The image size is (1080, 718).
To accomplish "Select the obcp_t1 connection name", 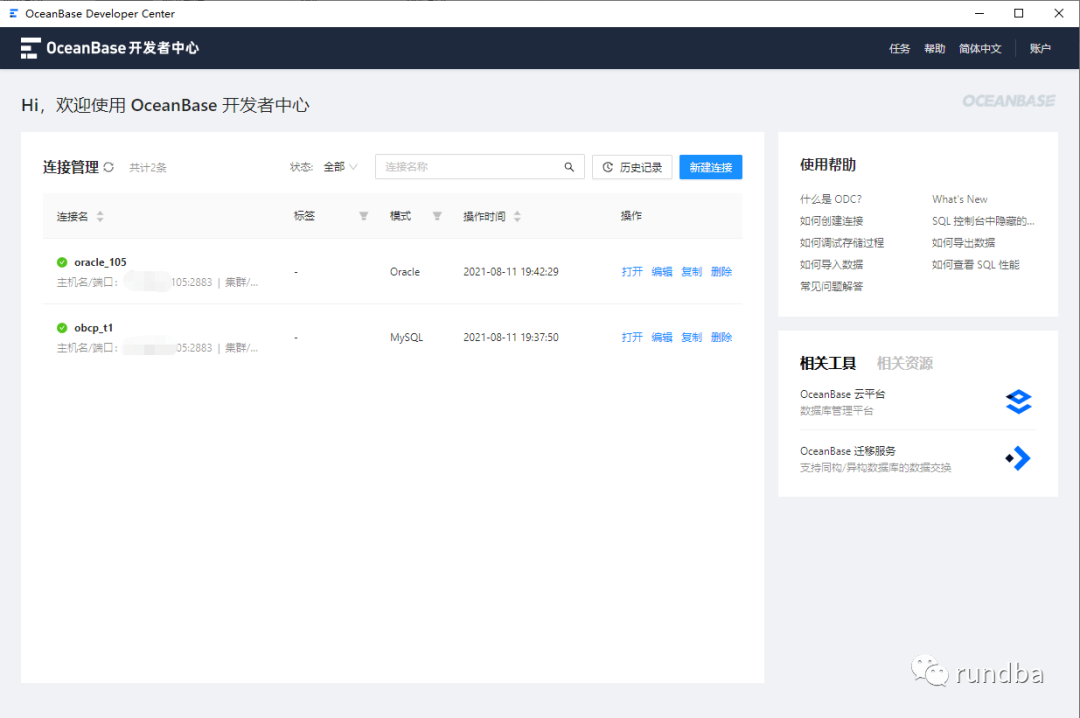I will pos(94,328).
